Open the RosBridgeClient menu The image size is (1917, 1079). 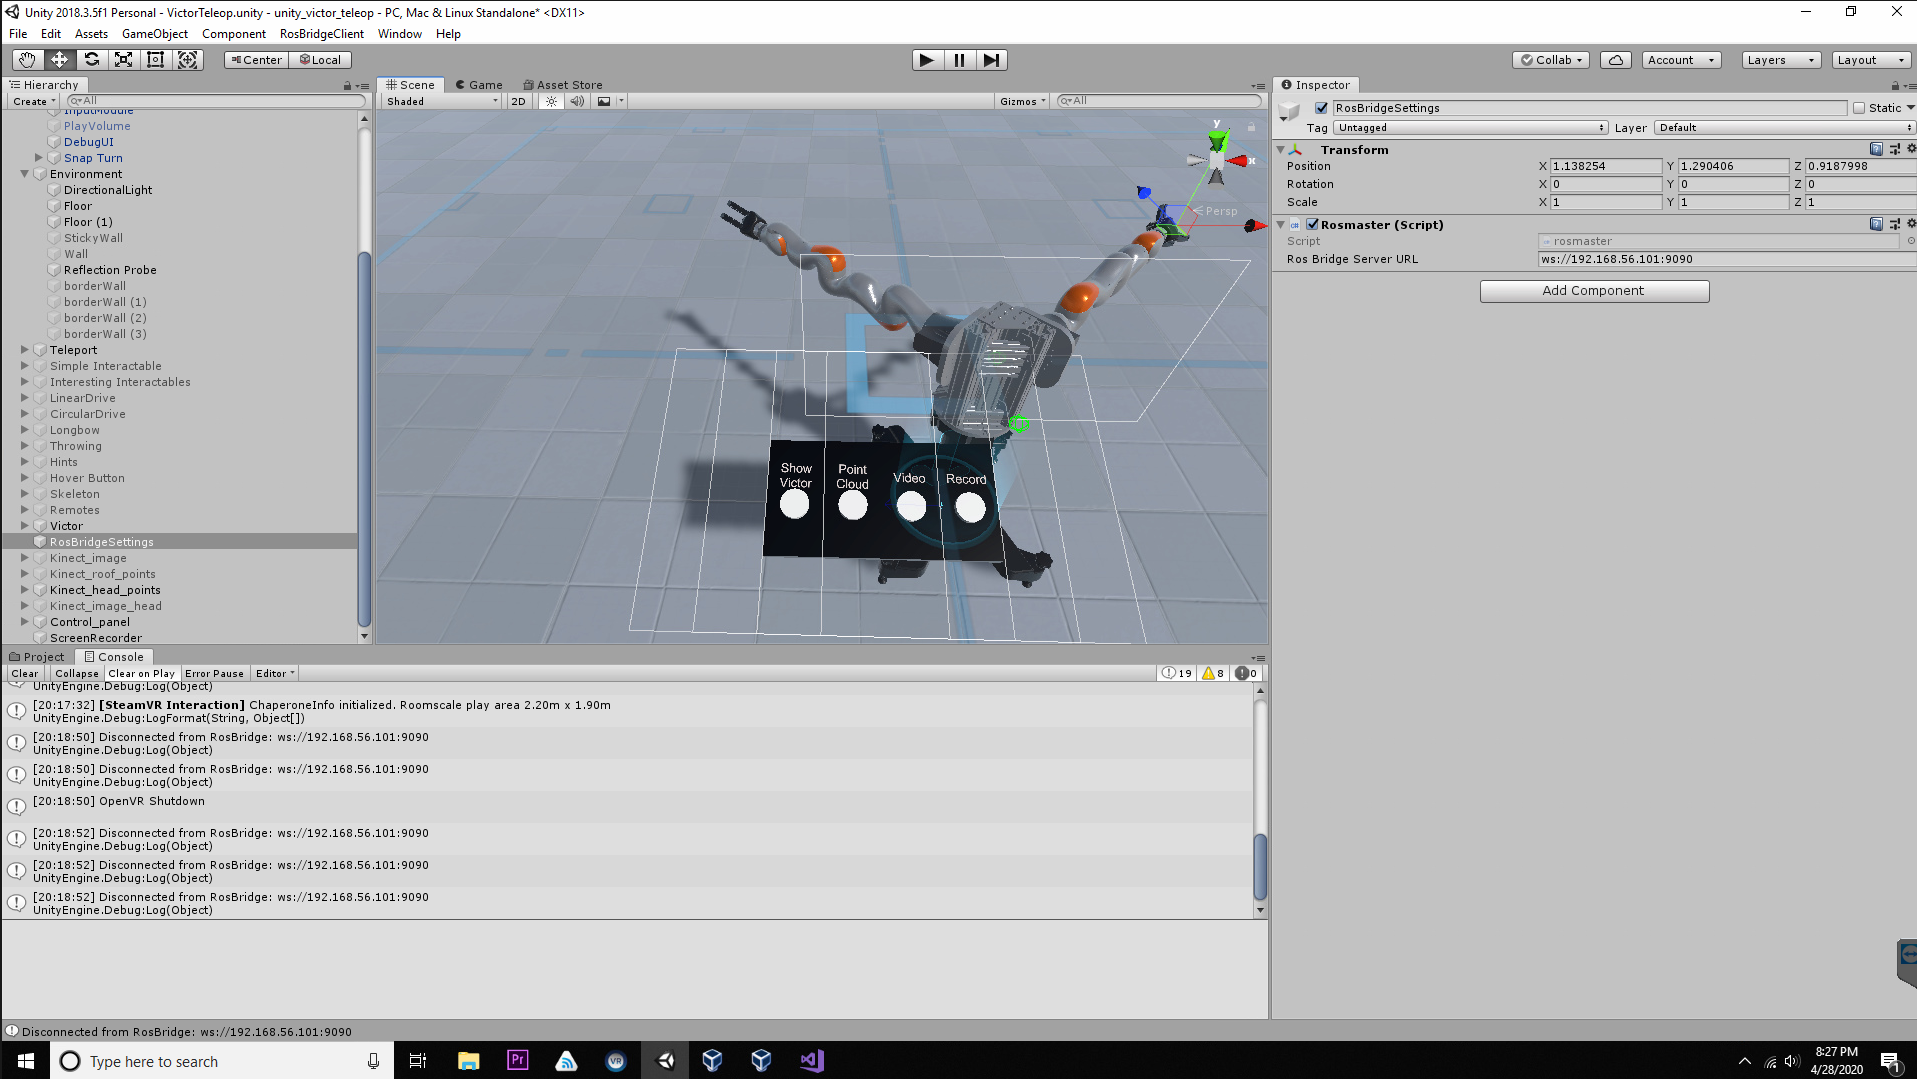[x=321, y=34]
